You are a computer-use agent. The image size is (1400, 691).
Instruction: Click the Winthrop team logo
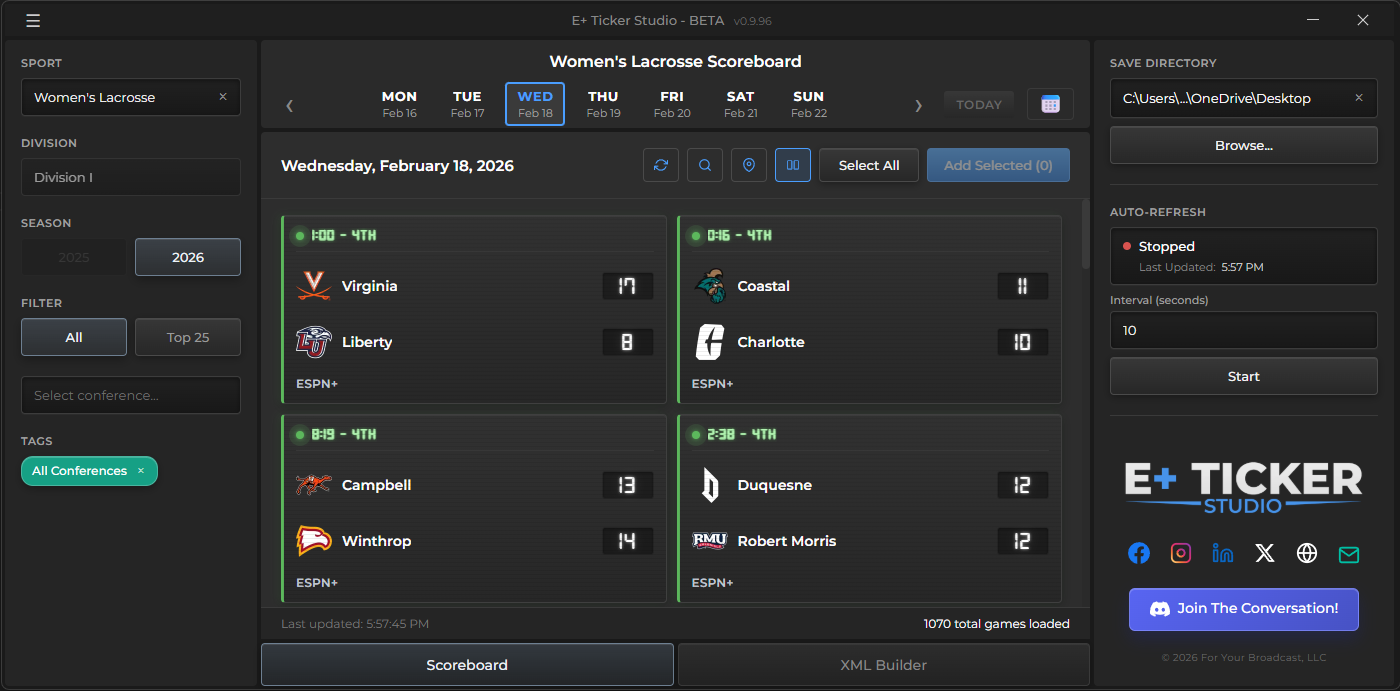(x=314, y=541)
